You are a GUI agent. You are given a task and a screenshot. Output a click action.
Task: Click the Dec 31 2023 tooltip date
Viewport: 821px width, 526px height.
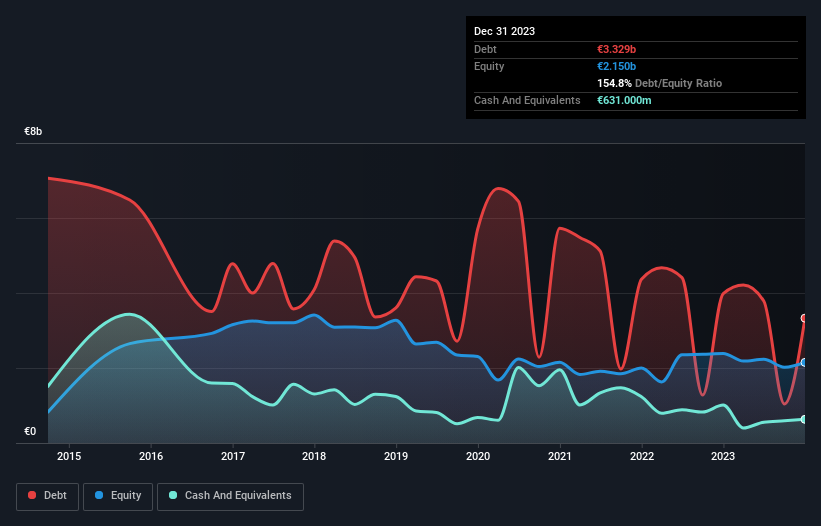tap(504, 31)
